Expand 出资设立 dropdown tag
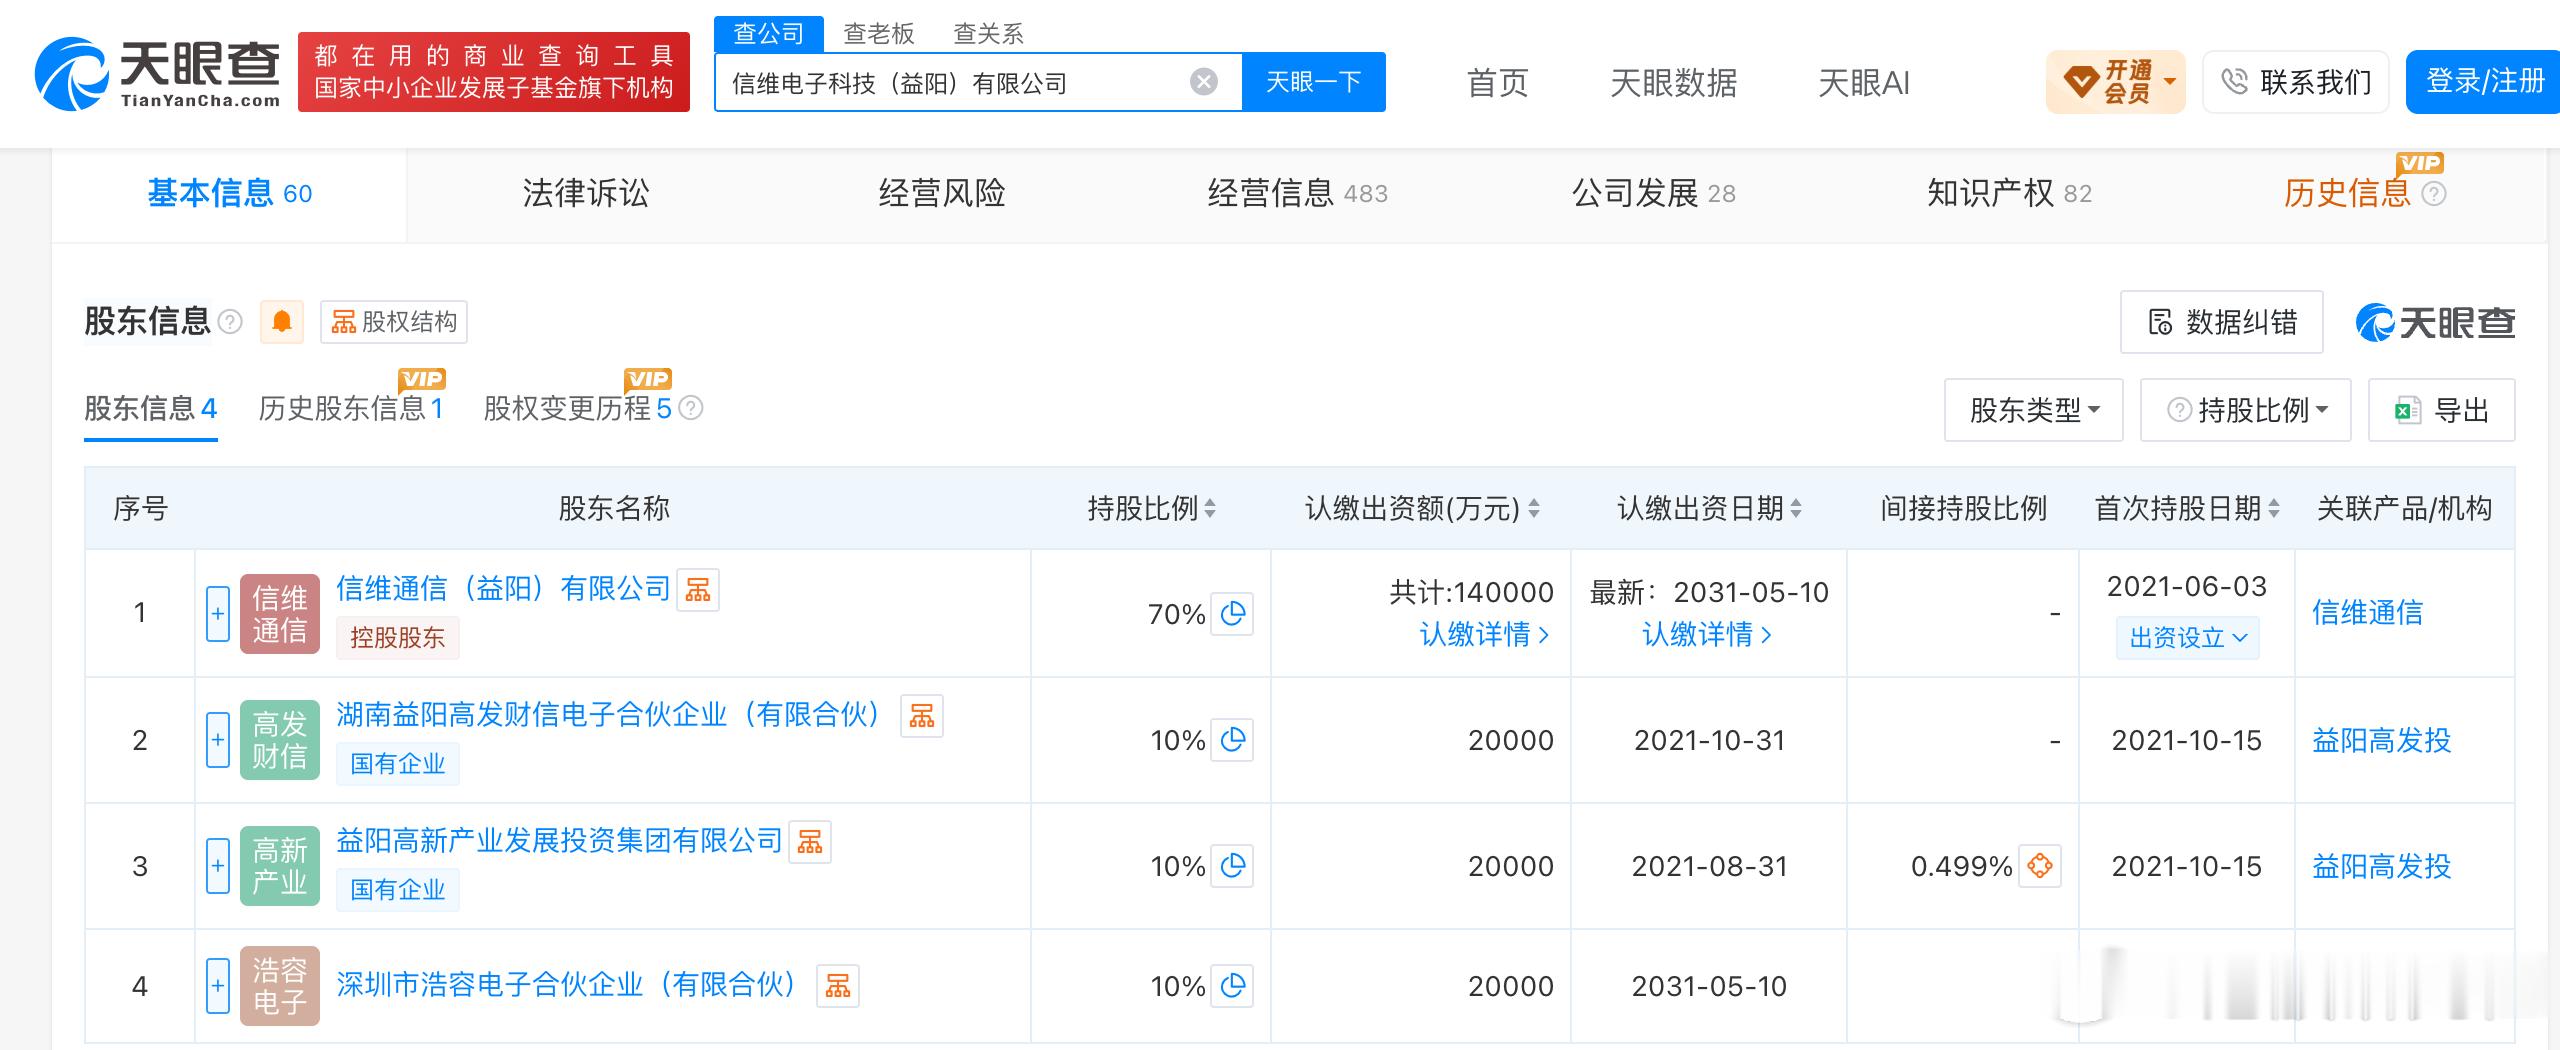Image resolution: width=2560 pixels, height=1050 pixels. point(2188,638)
